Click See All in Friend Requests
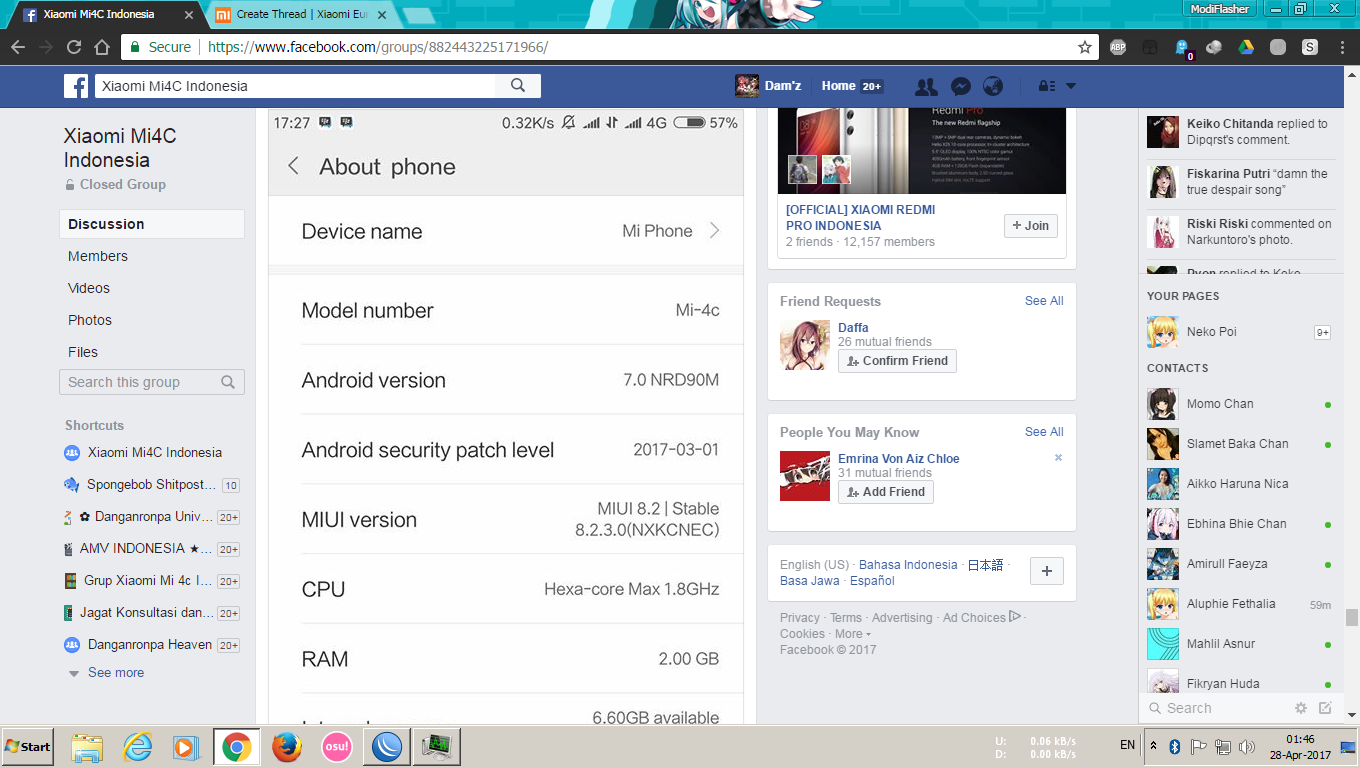1360x768 pixels. (x=1044, y=301)
